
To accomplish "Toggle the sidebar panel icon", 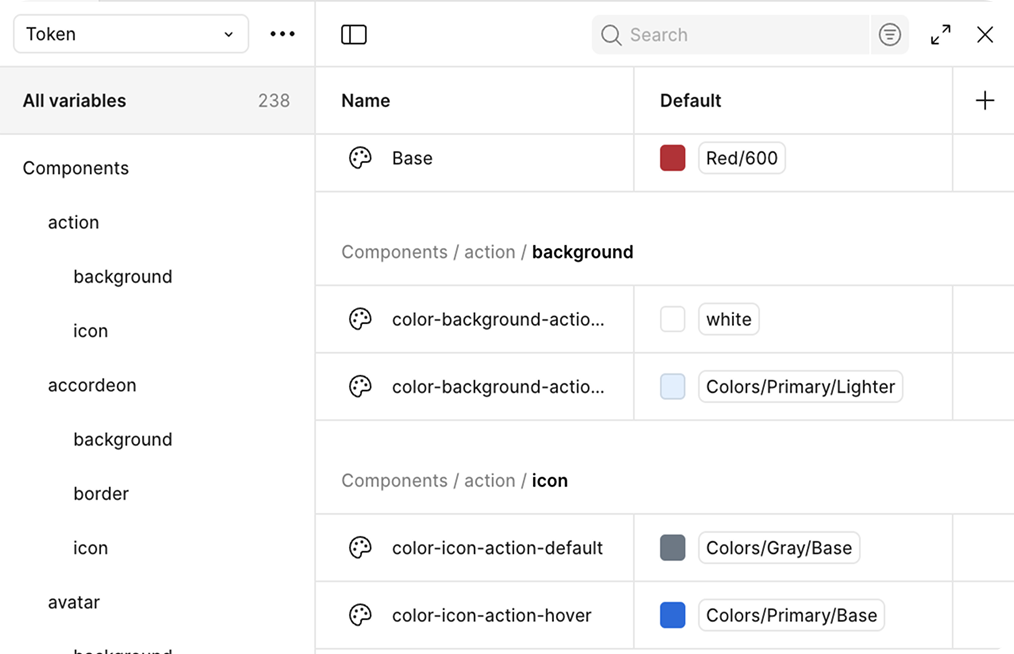I will tap(354, 35).
